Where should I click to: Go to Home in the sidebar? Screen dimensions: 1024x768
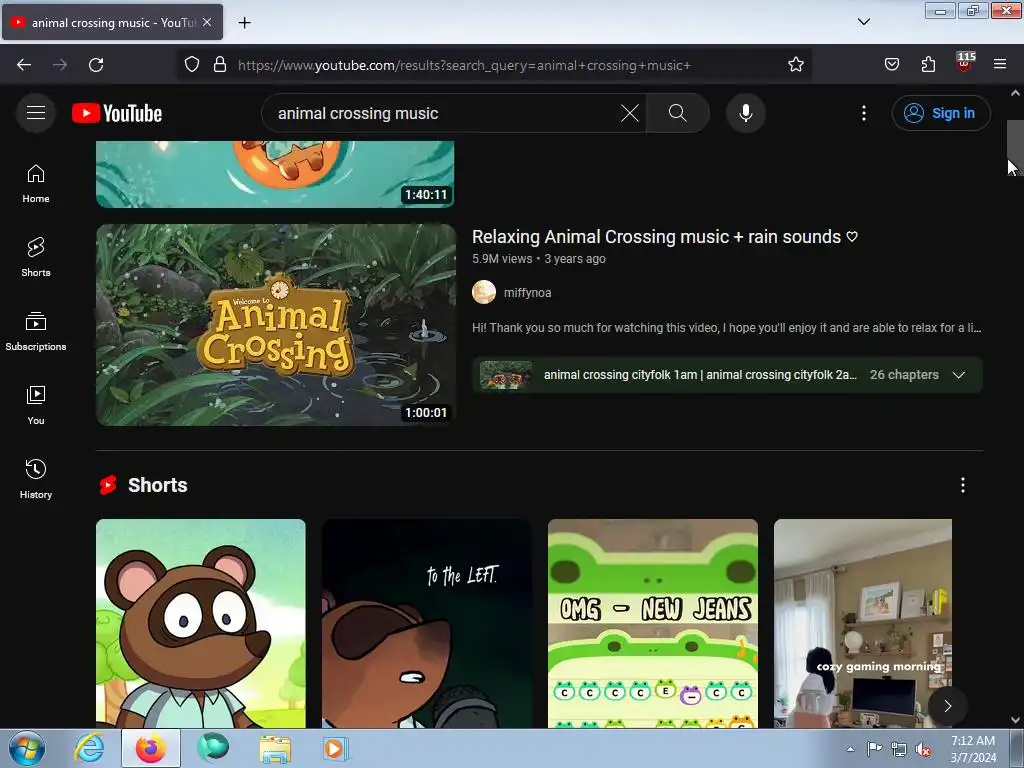(x=36, y=184)
